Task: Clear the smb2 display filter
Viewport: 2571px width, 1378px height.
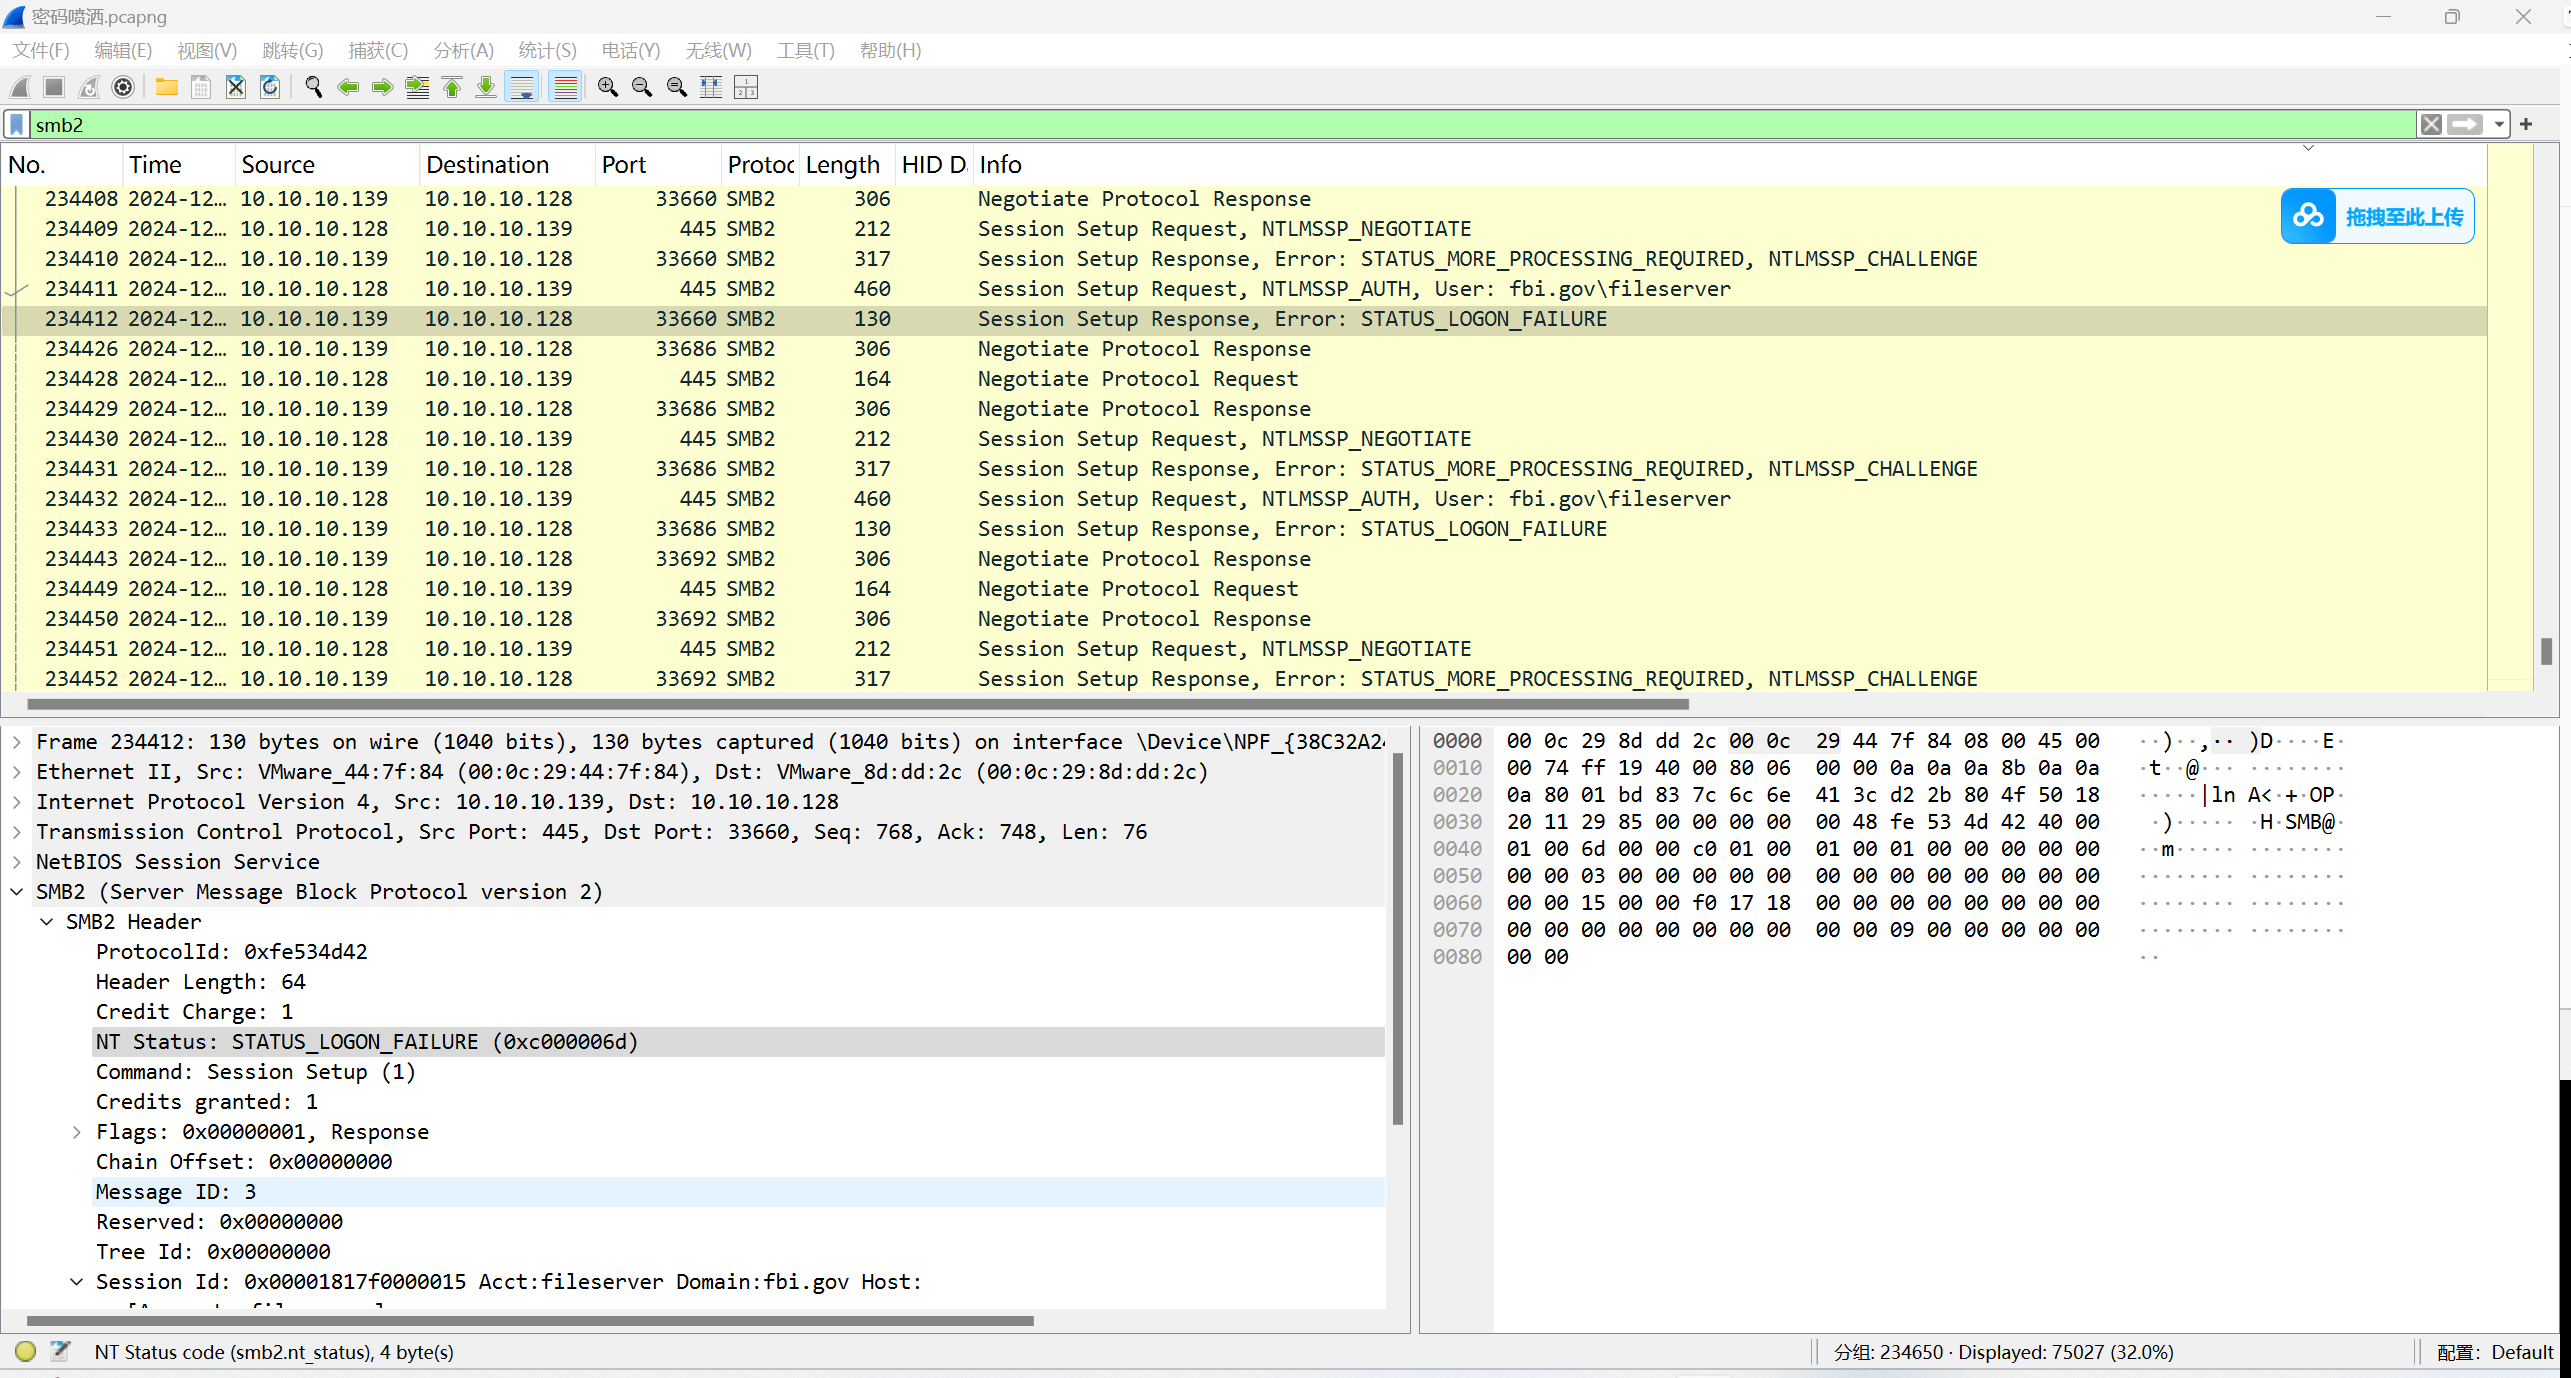Action: [2431, 125]
